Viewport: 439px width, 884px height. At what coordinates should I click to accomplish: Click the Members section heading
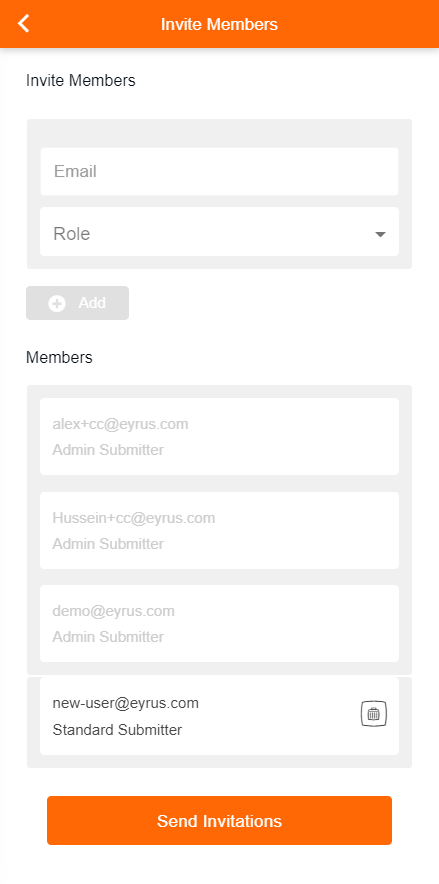(x=59, y=357)
